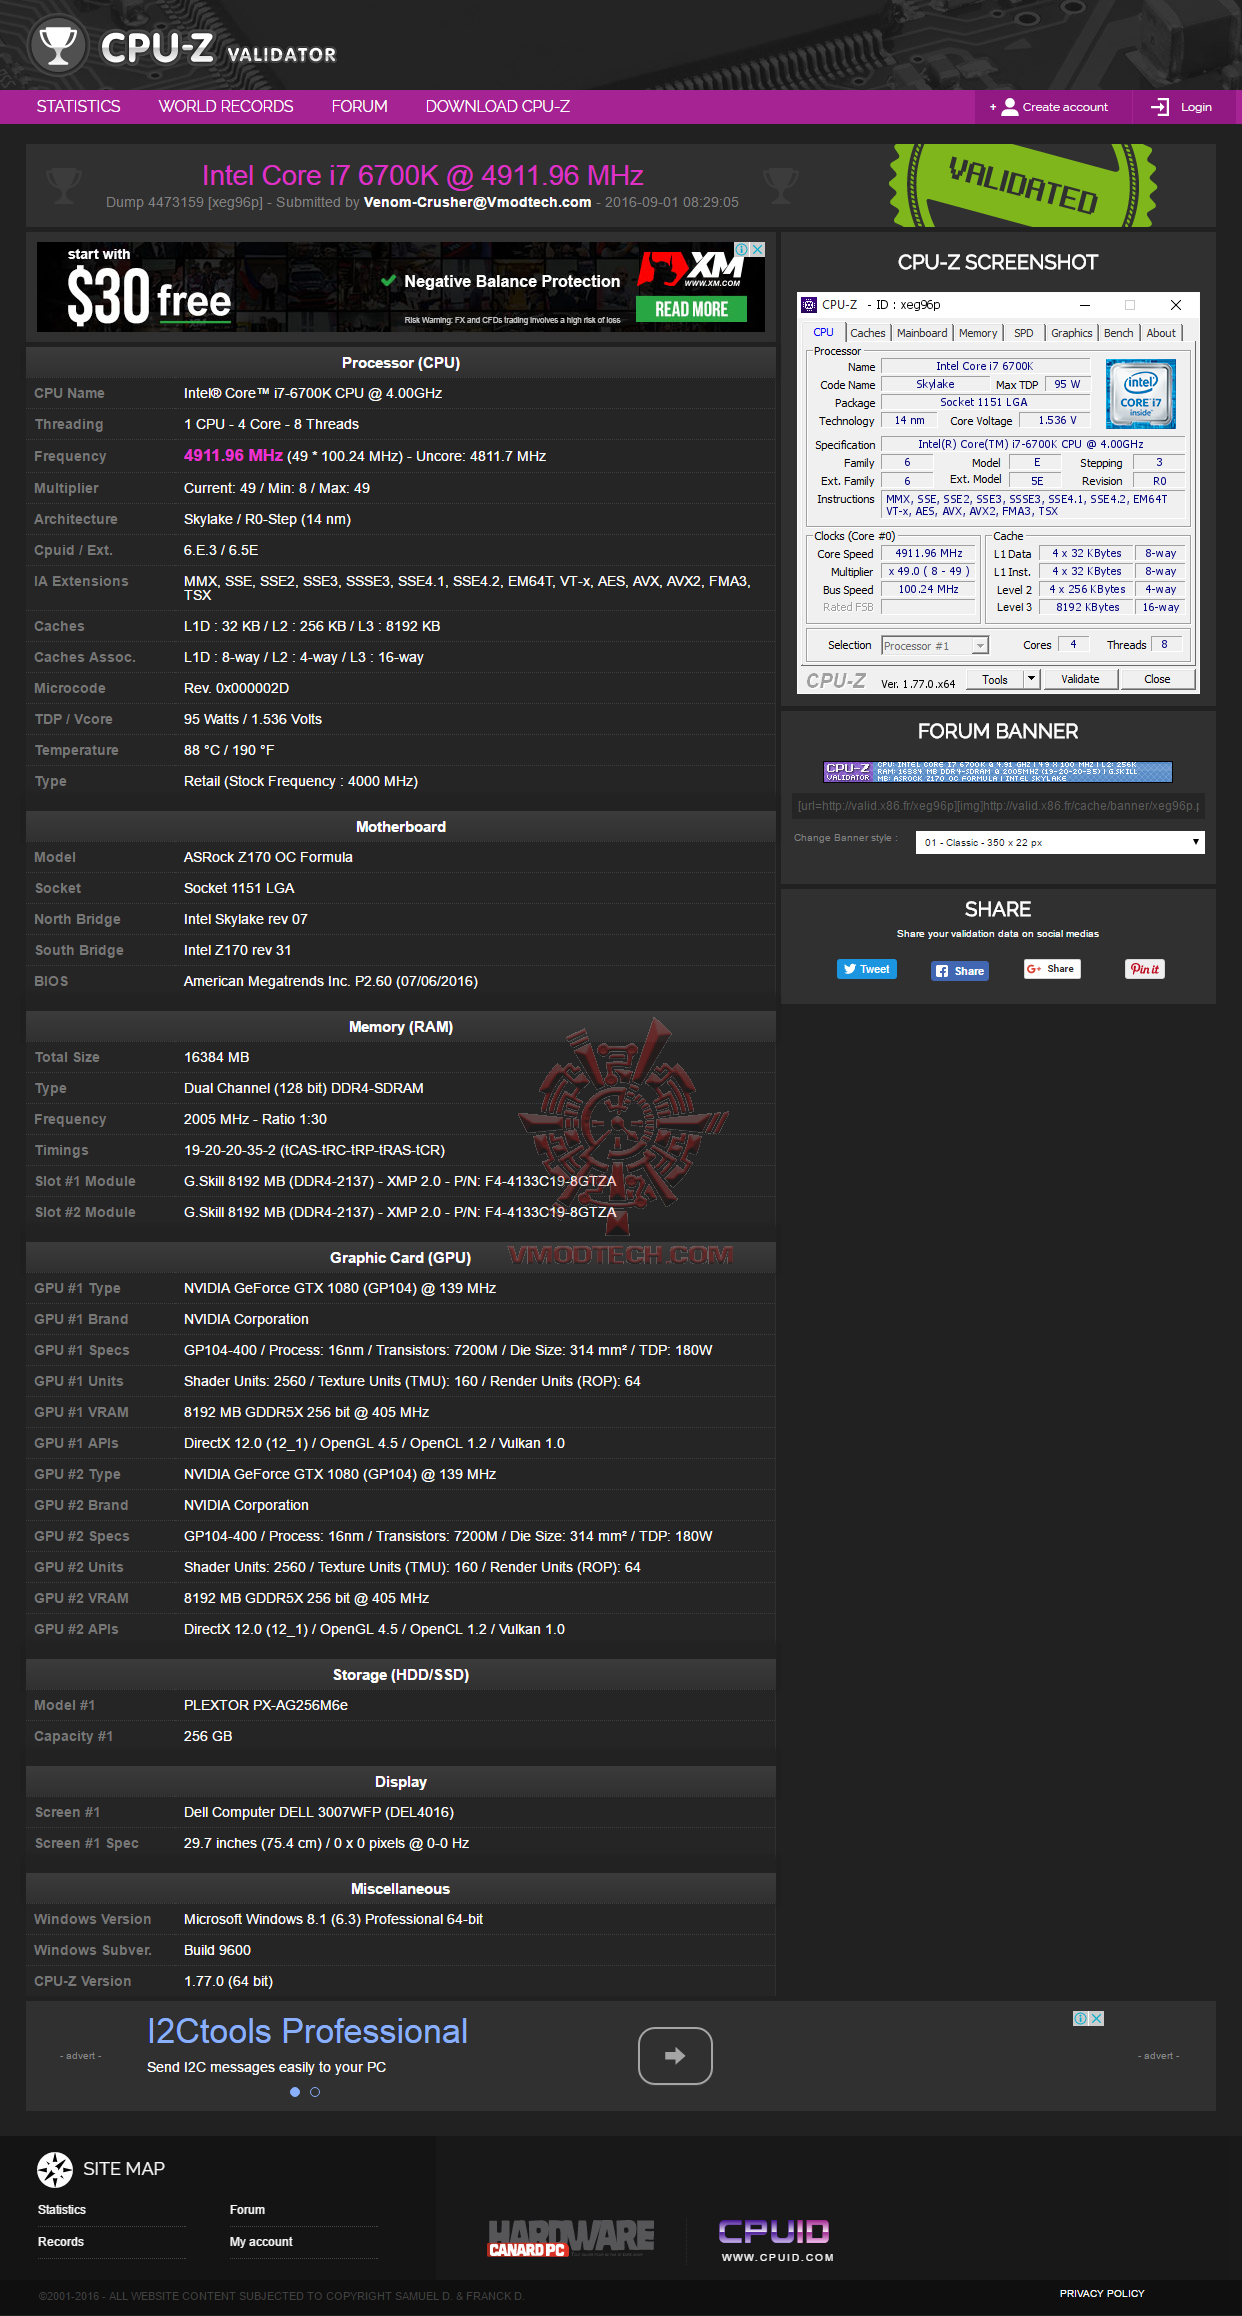This screenshot has width=1242, height=2316.
Task: Switch to the Bench tab in CPU-Z
Action: tap(1119, 333)
